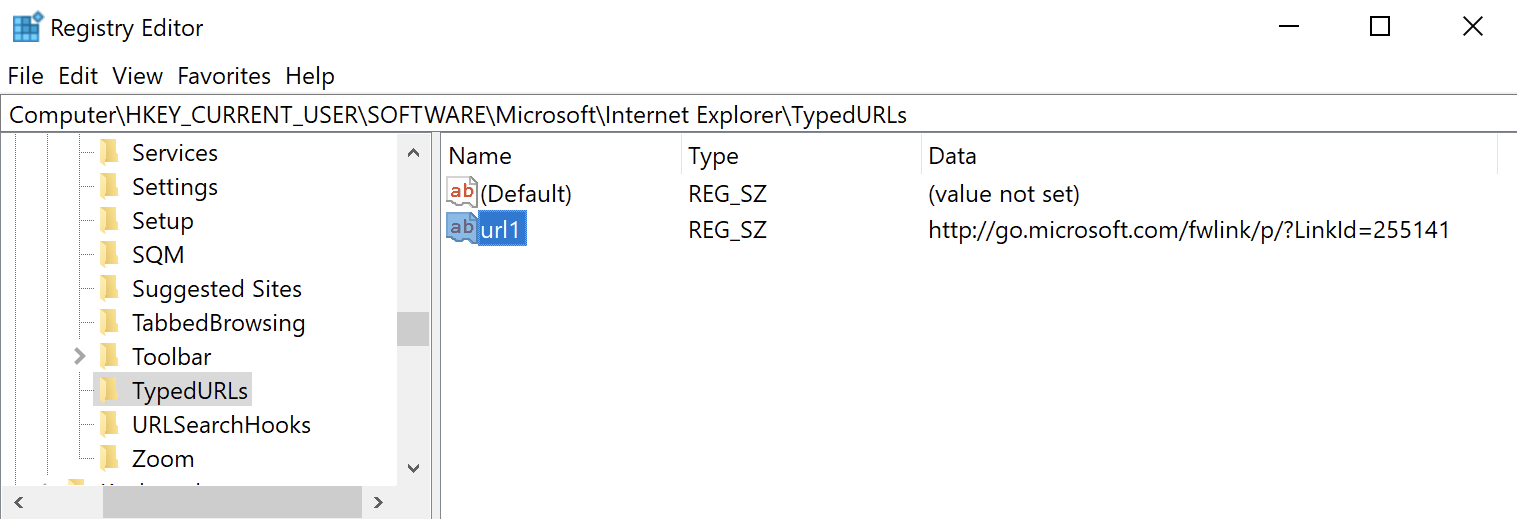Click the SQM folder icon
This screenshot has height=519, width=1517.
pyautogui.click(x=109, y=255)
